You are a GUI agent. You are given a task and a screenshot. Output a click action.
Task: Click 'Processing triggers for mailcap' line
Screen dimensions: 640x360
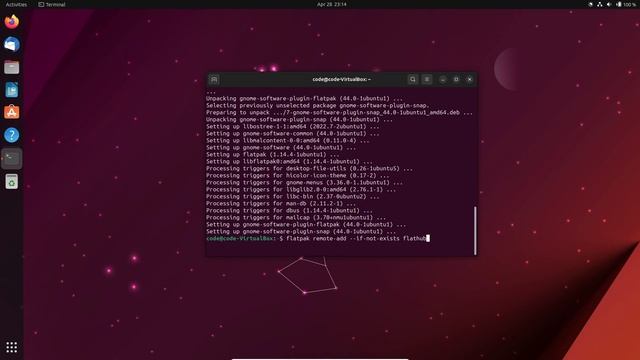pyautogui.click(x=296, y=218)
